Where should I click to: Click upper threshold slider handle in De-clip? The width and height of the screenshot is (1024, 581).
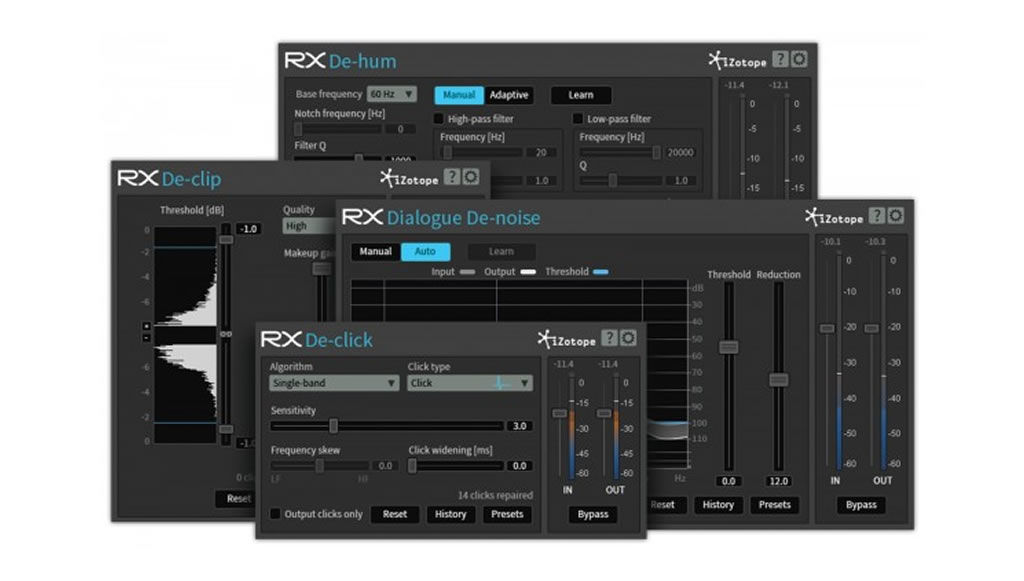point(225,240)
